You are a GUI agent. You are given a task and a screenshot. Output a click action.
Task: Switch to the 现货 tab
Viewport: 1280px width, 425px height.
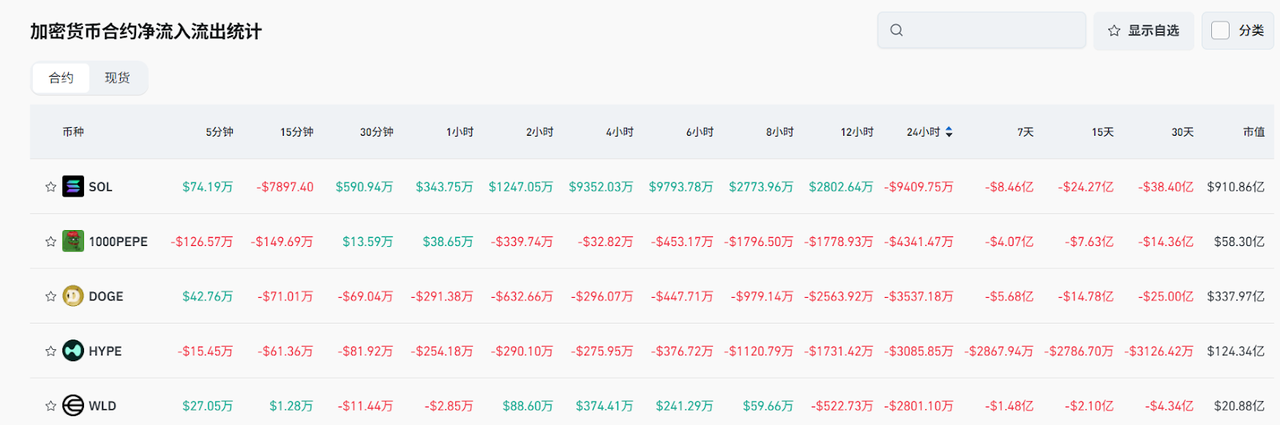click(117, 78)
